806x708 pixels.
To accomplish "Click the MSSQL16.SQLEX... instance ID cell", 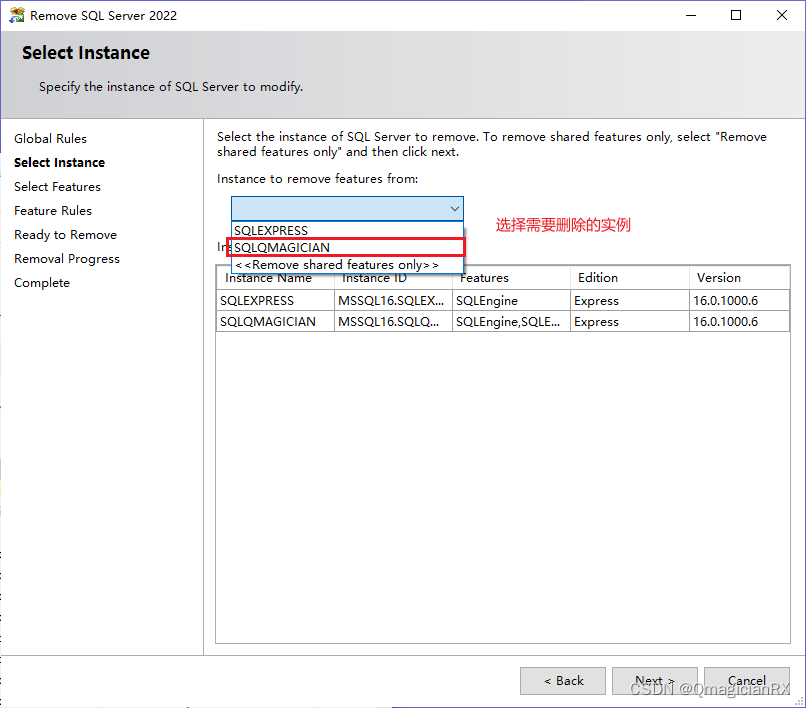I will (x=393, y=301).
